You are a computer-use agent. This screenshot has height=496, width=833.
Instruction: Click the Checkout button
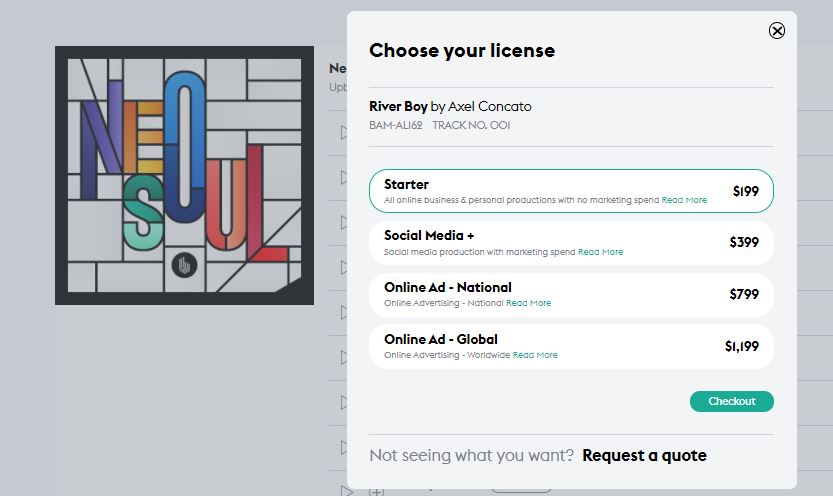pos(732,401)
